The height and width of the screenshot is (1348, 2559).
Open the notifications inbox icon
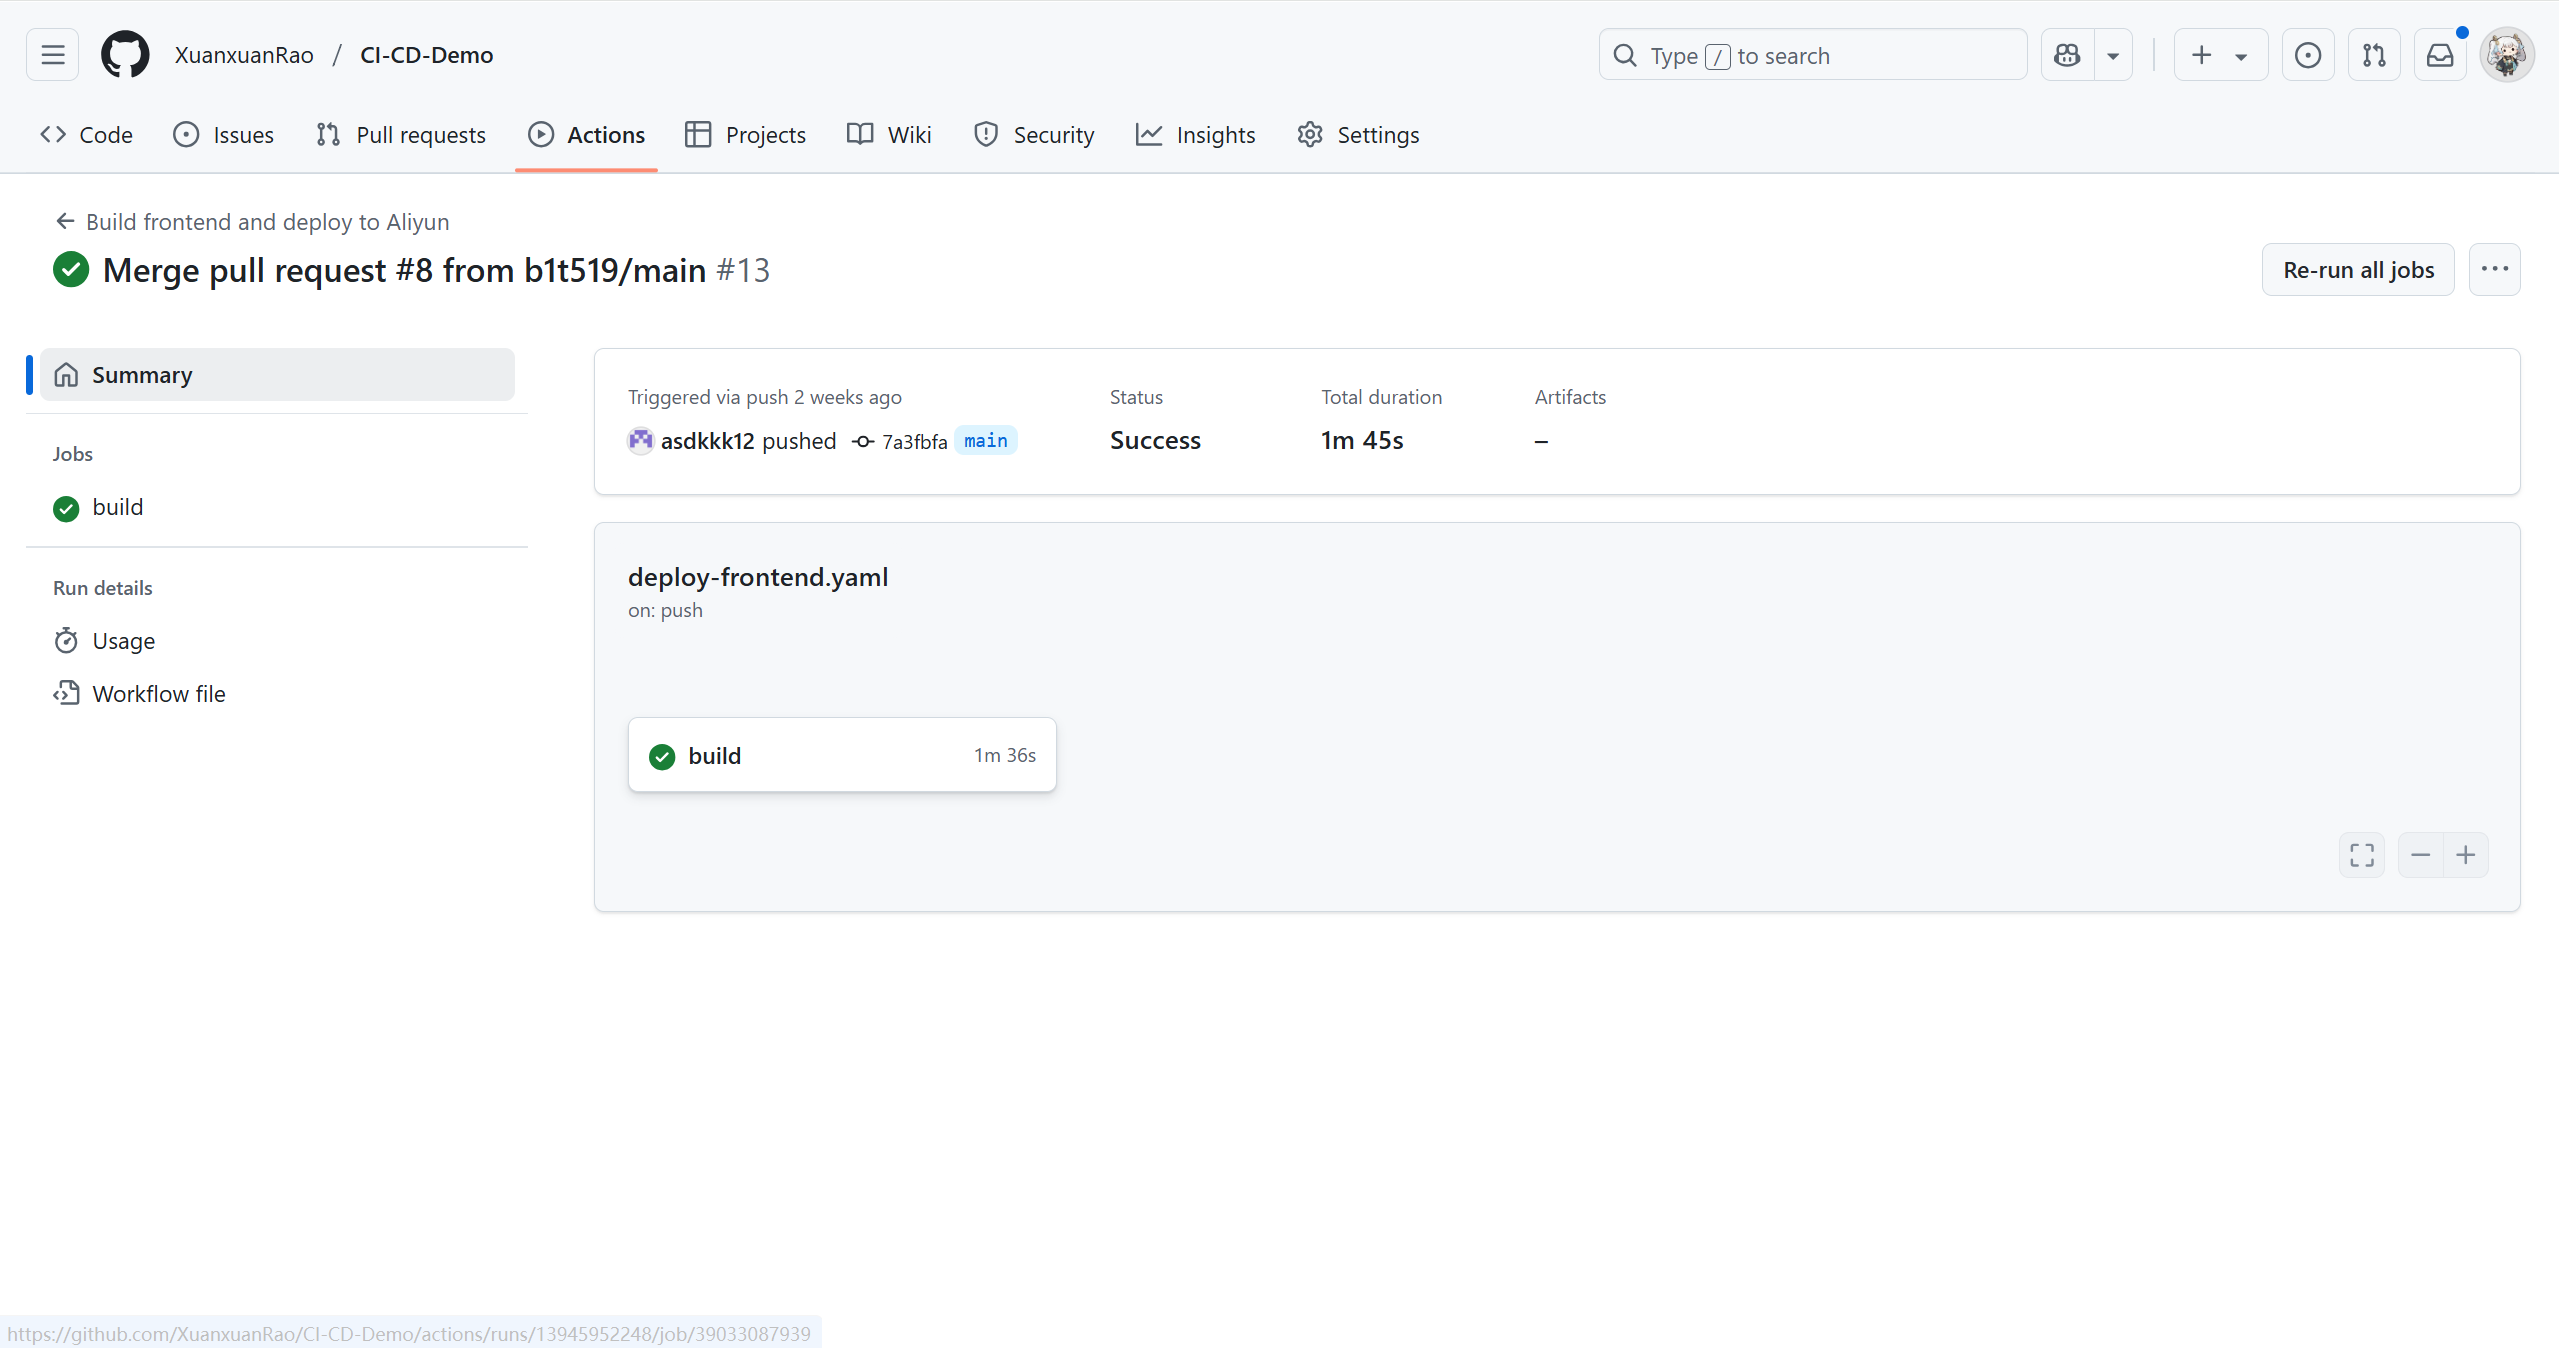(x=2439, y=55)
